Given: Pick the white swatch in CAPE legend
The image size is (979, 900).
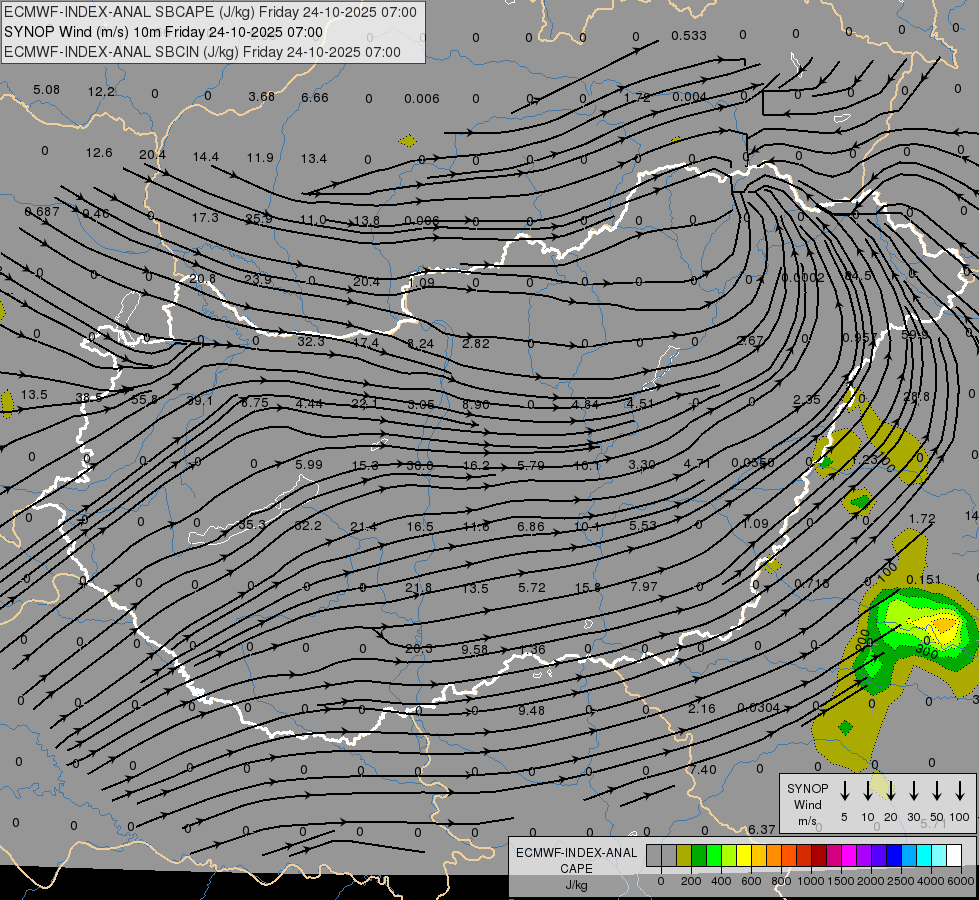Looking at the screenshot, I should [x=954, y=856].
